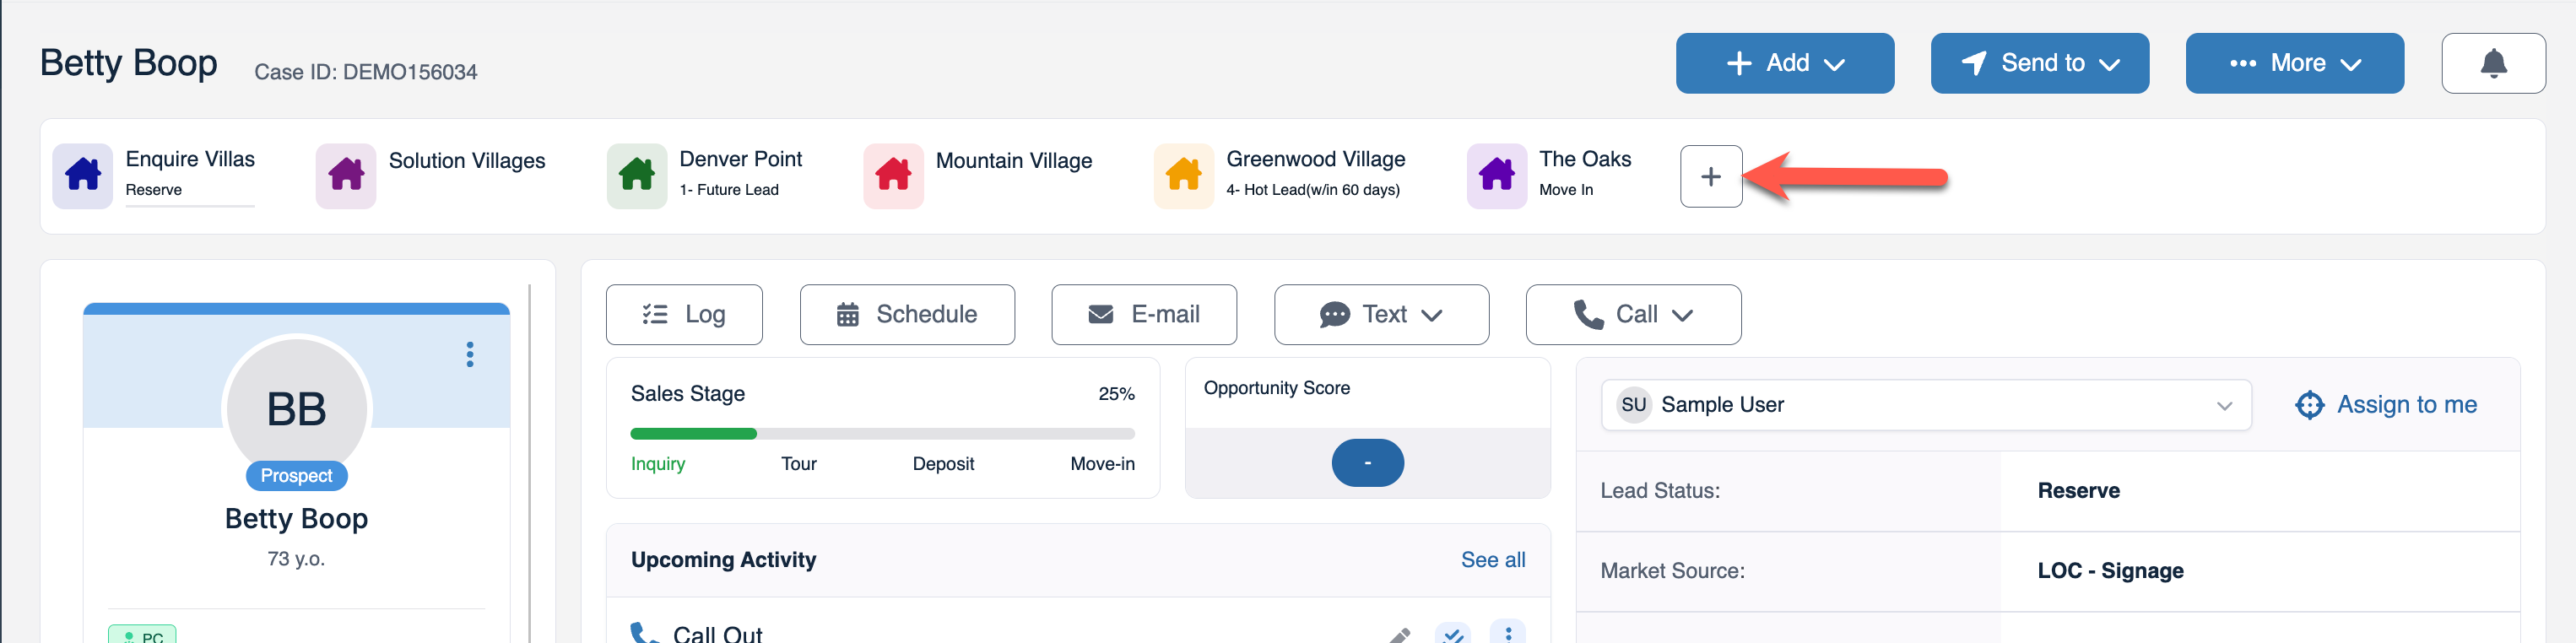Select the Solution Villages house icon

click(346, 175)
